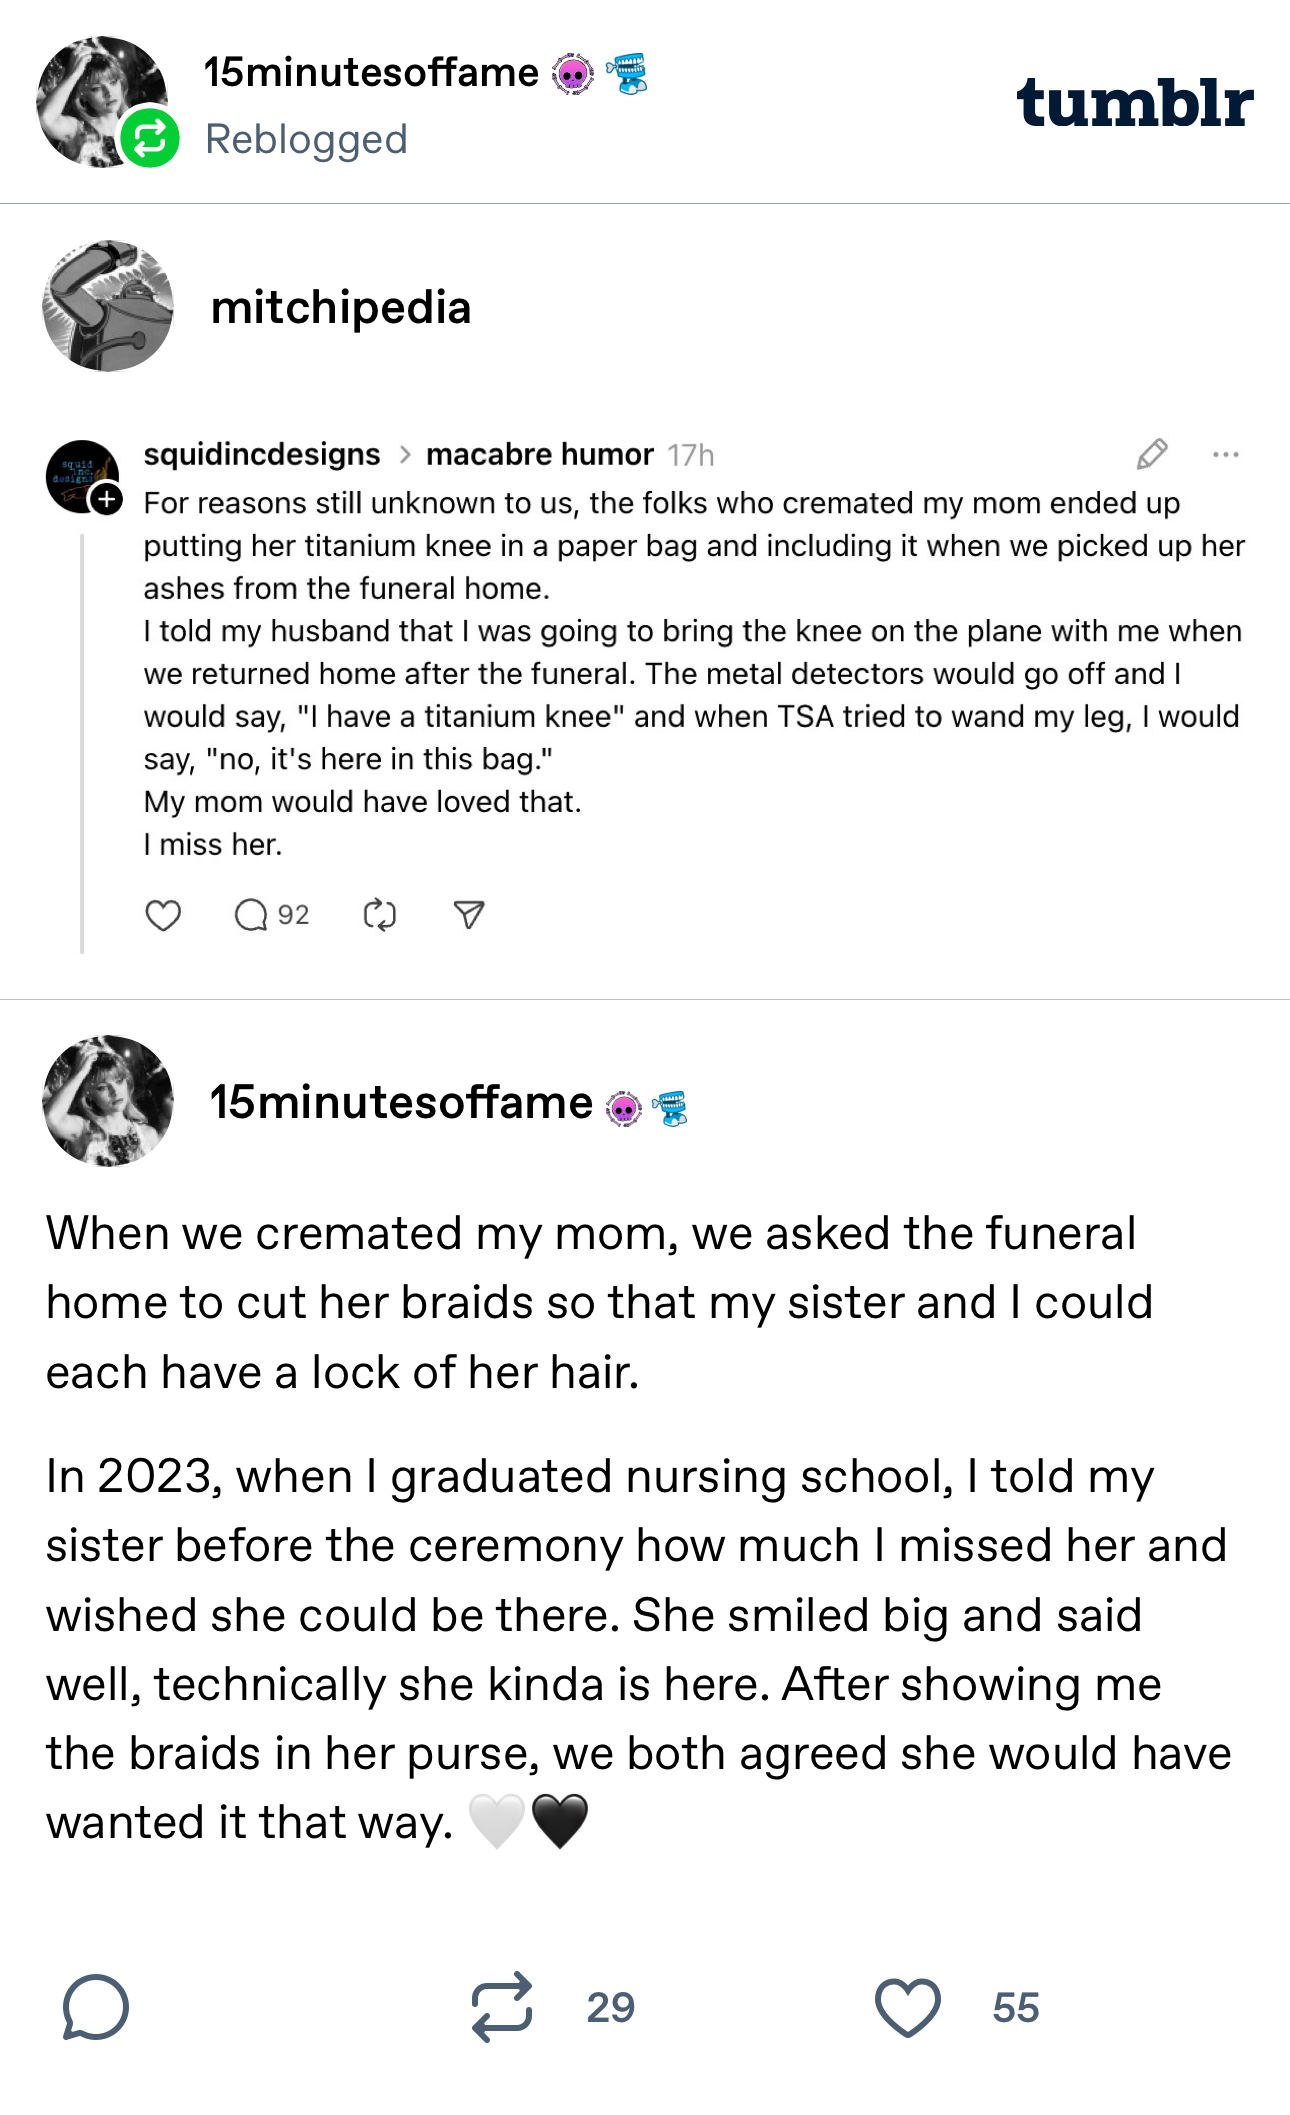Click the pink skull badge in header
This screenshot has height=2115, width=1290.
click(x=573, y=74)
